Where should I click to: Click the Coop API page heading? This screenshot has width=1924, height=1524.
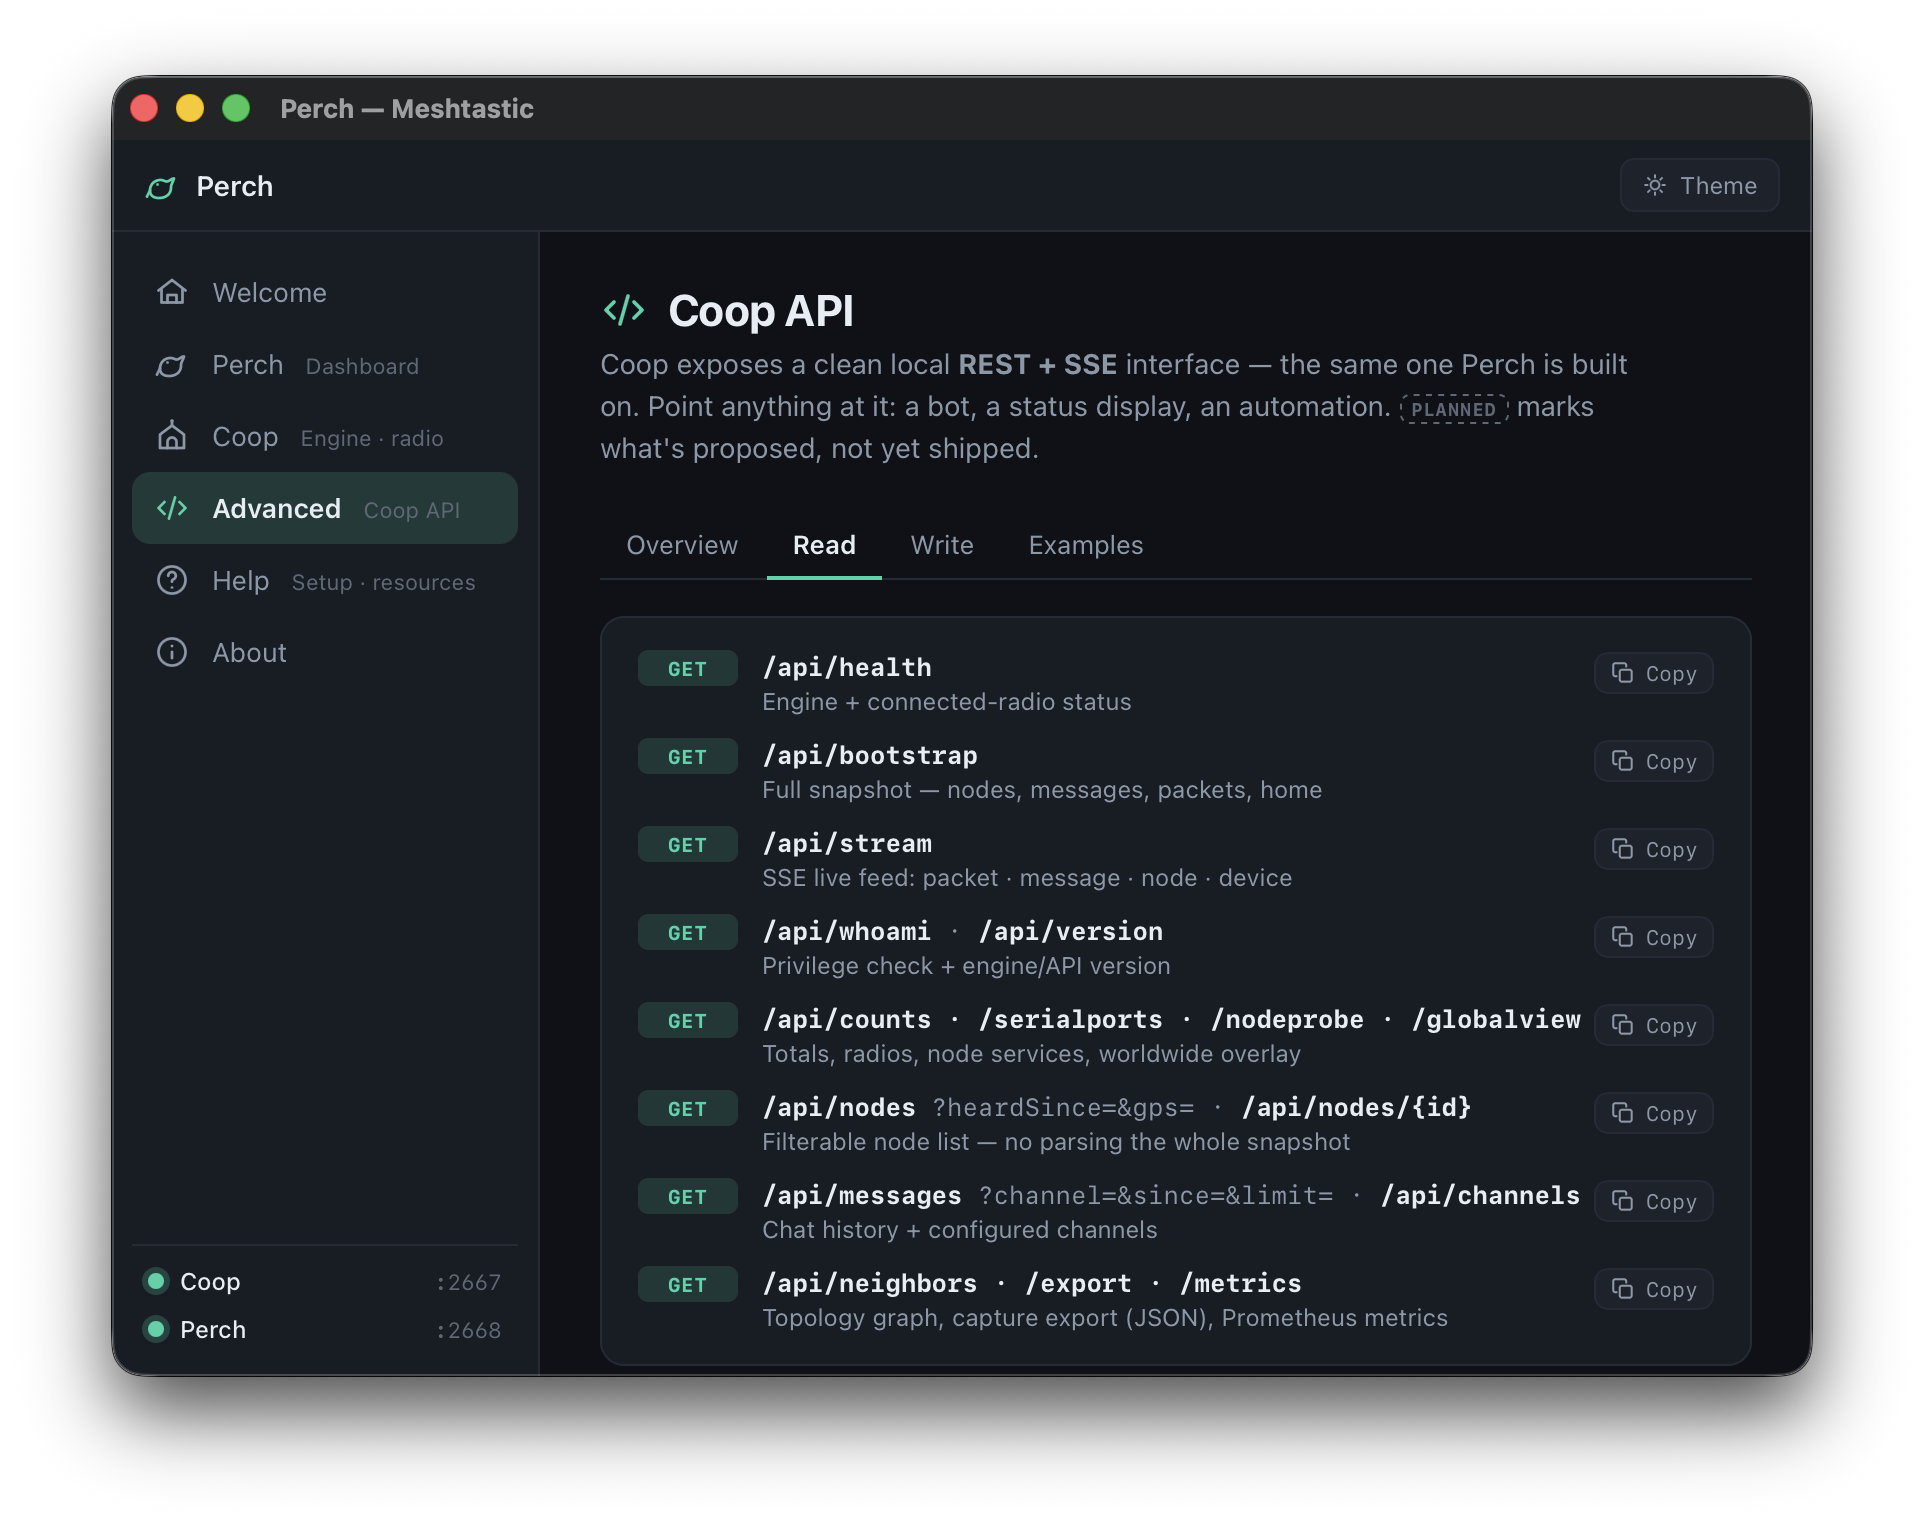pos(761,310)
